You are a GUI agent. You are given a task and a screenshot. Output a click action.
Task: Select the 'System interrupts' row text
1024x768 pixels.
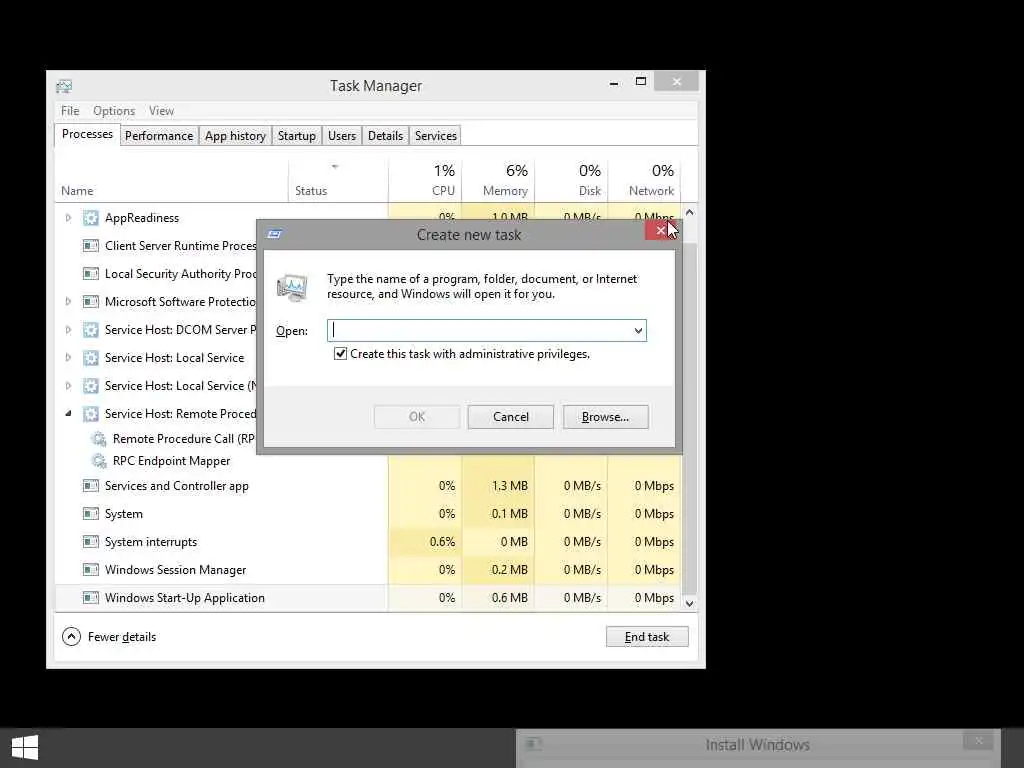pyautogui.click(x=151, y=542)
